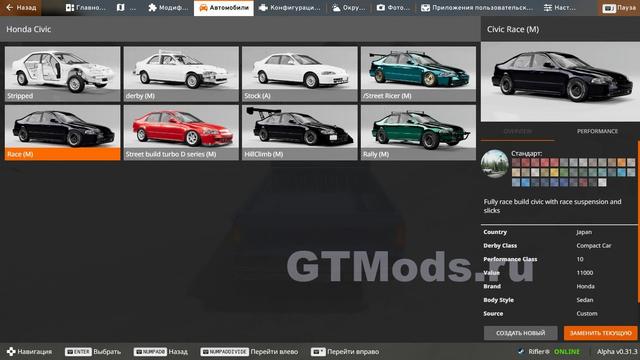This screenshot has width=640, height=360.
Task: Open the Модификации puzzle-piece tab
Action: (168, 8)
